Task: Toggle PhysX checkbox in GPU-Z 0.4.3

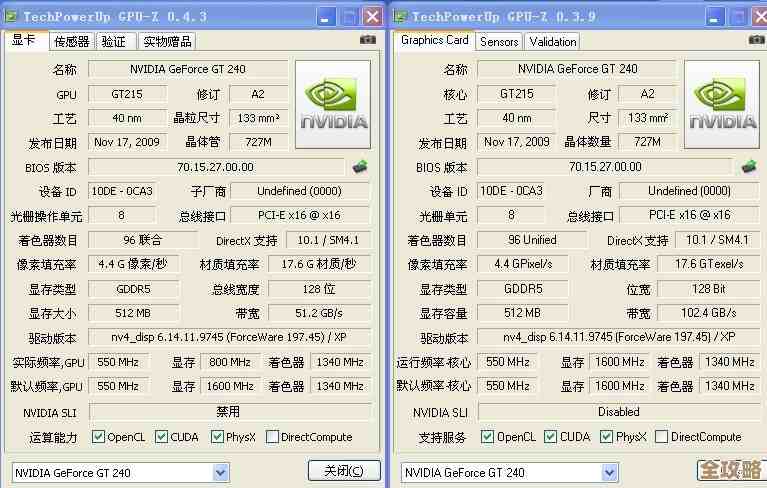Action: point(217,437)
